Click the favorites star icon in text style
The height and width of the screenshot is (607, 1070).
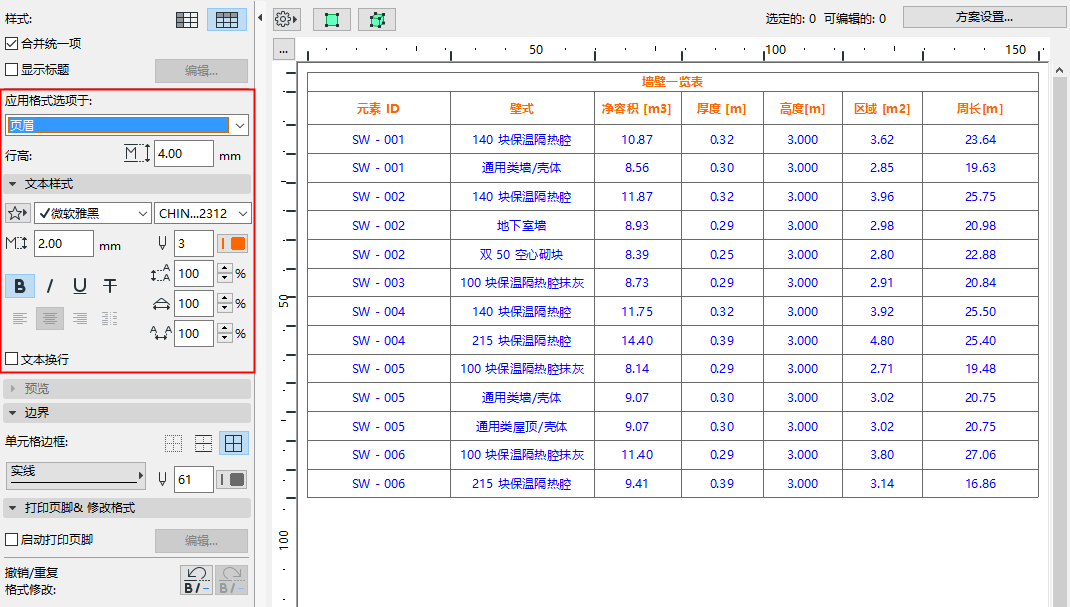pos(18,213)
